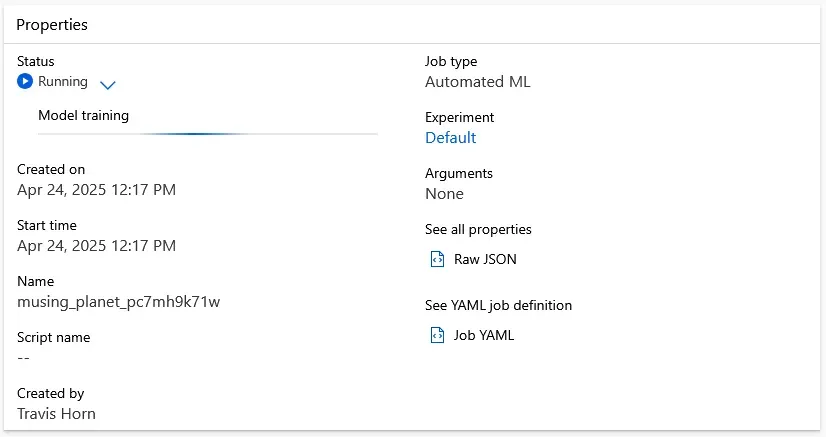Click the blue Running status icon
Viewport: 826px width, 437px height.
click(x=25, y=82)
